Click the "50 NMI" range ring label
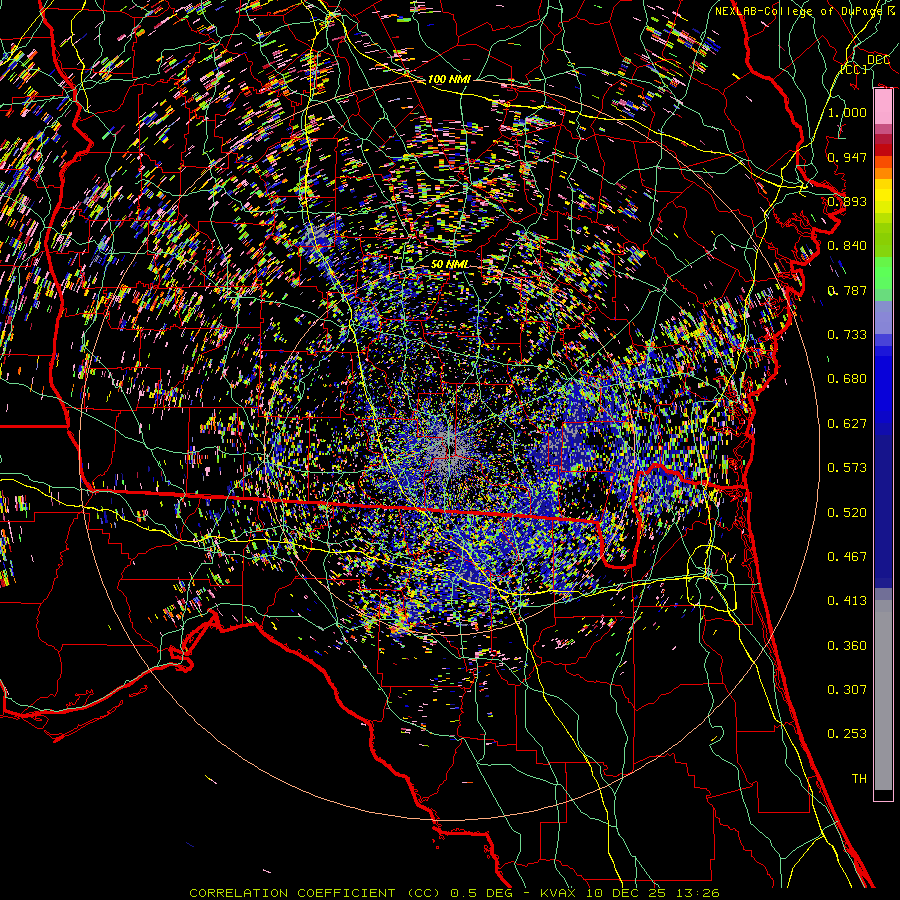This screenshot has width=900, height=900. click(449, 265)
